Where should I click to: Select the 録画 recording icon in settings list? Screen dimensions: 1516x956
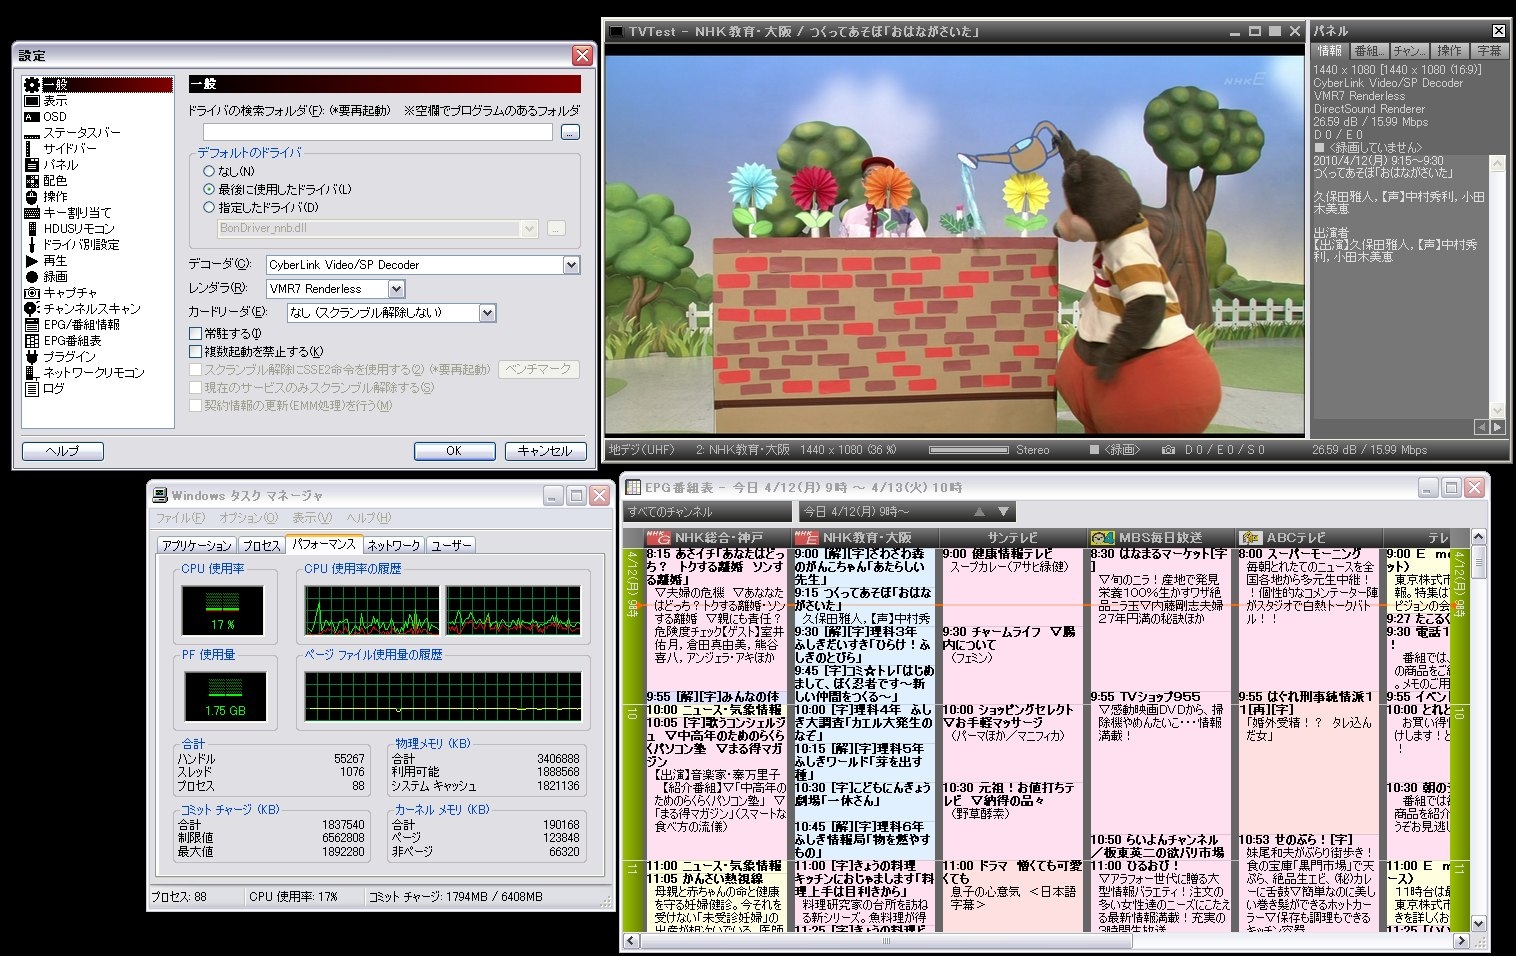(32, 277)
